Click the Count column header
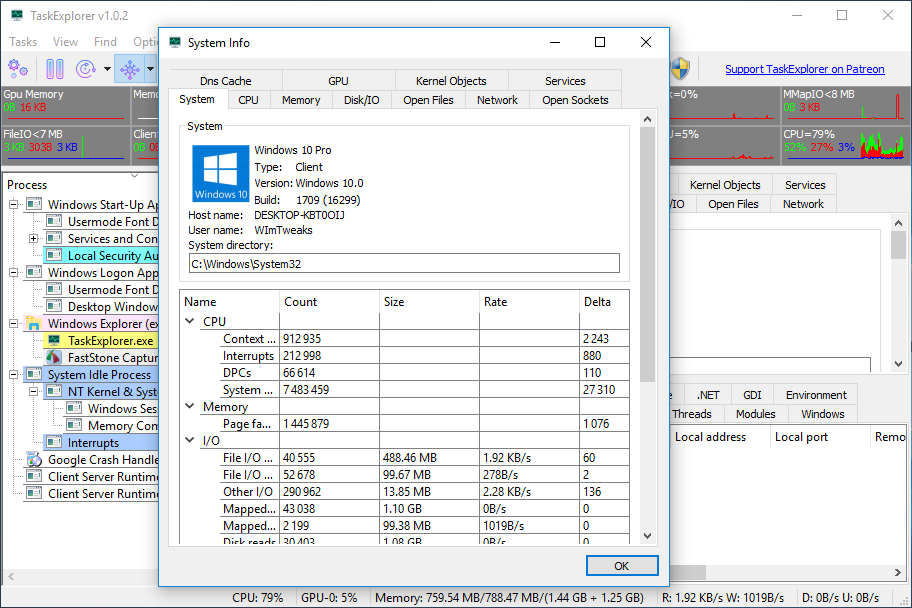 pos(329,302)
